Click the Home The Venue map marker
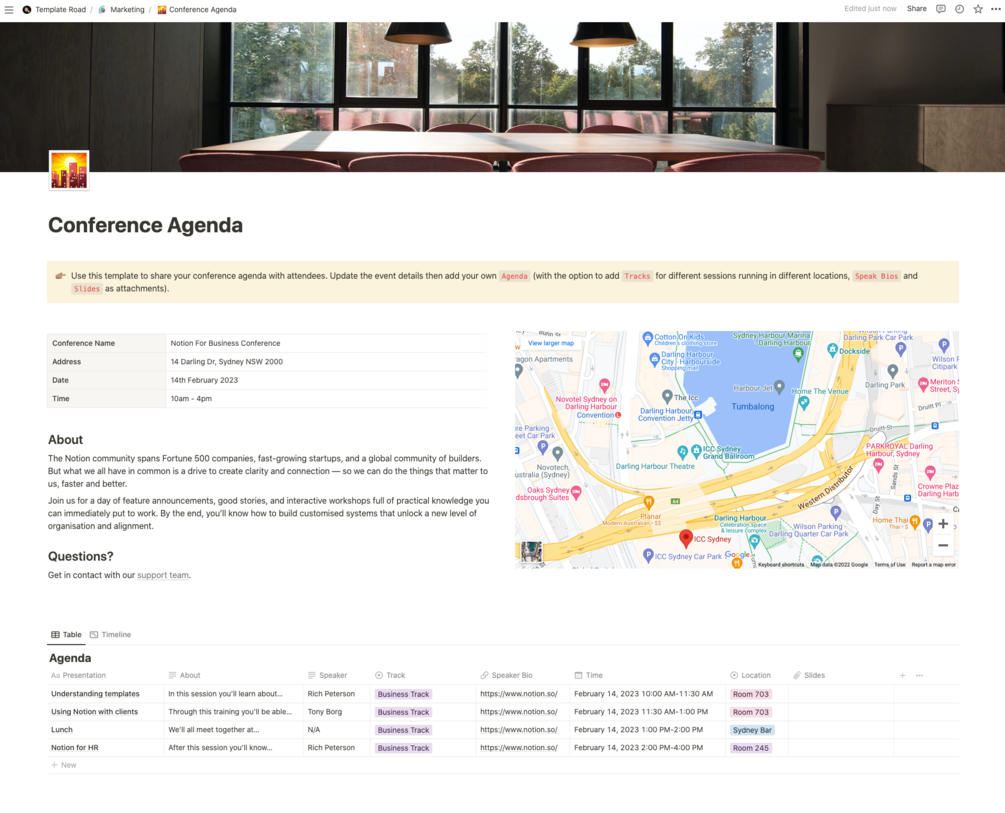The image size is (1005, 813). point(804,403)
